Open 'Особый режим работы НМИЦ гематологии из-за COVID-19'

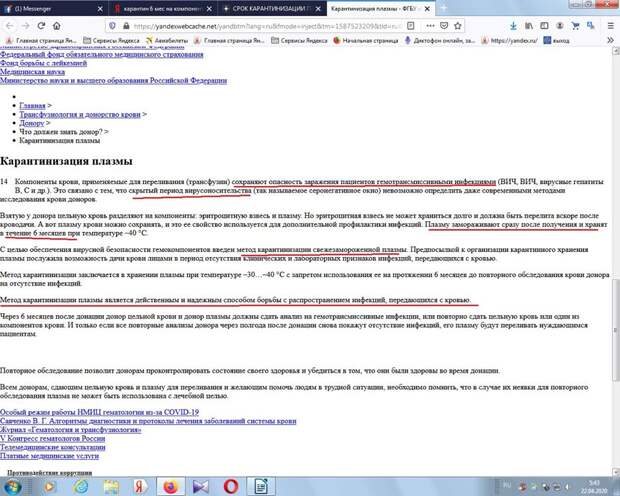[99, 412]
